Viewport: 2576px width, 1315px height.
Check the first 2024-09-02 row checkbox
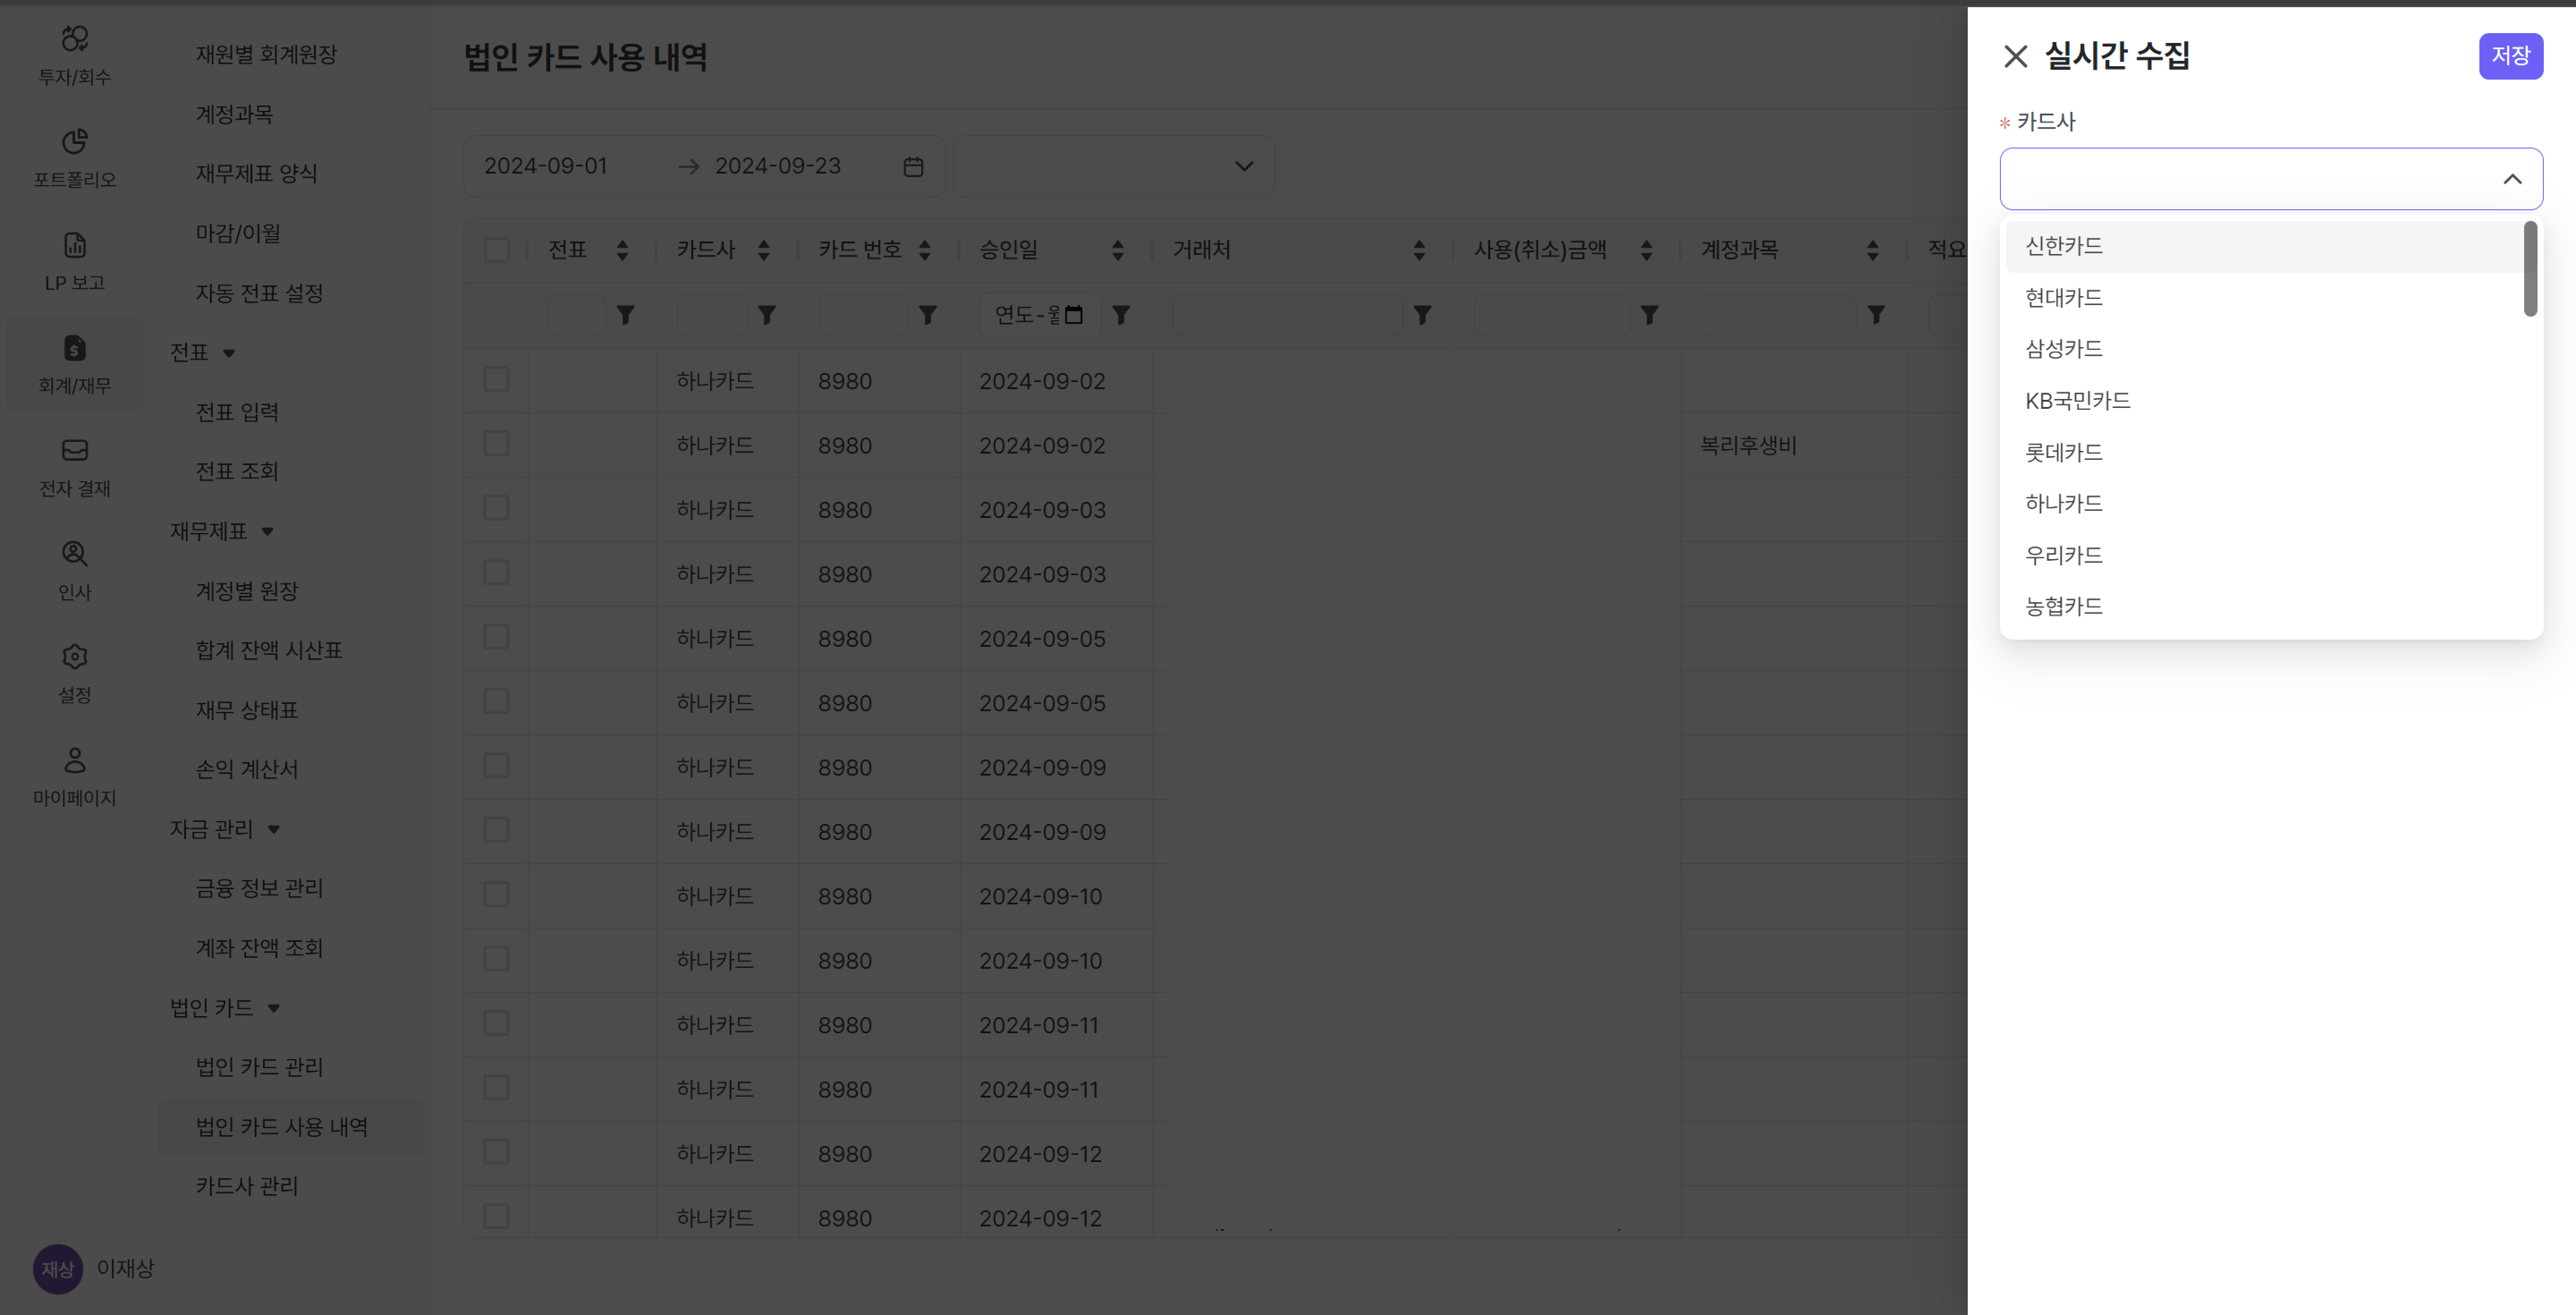pos(496,379)
